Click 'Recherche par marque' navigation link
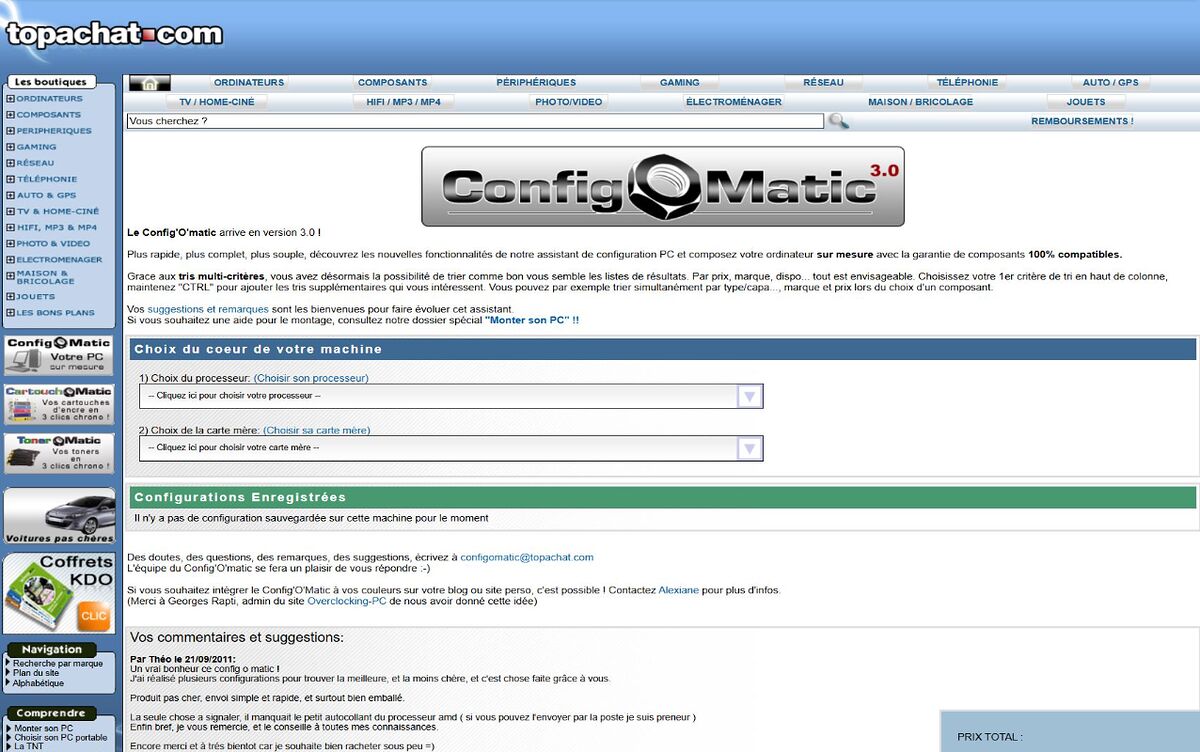This screenshot has width=1200, height=752. coord(58,663)
